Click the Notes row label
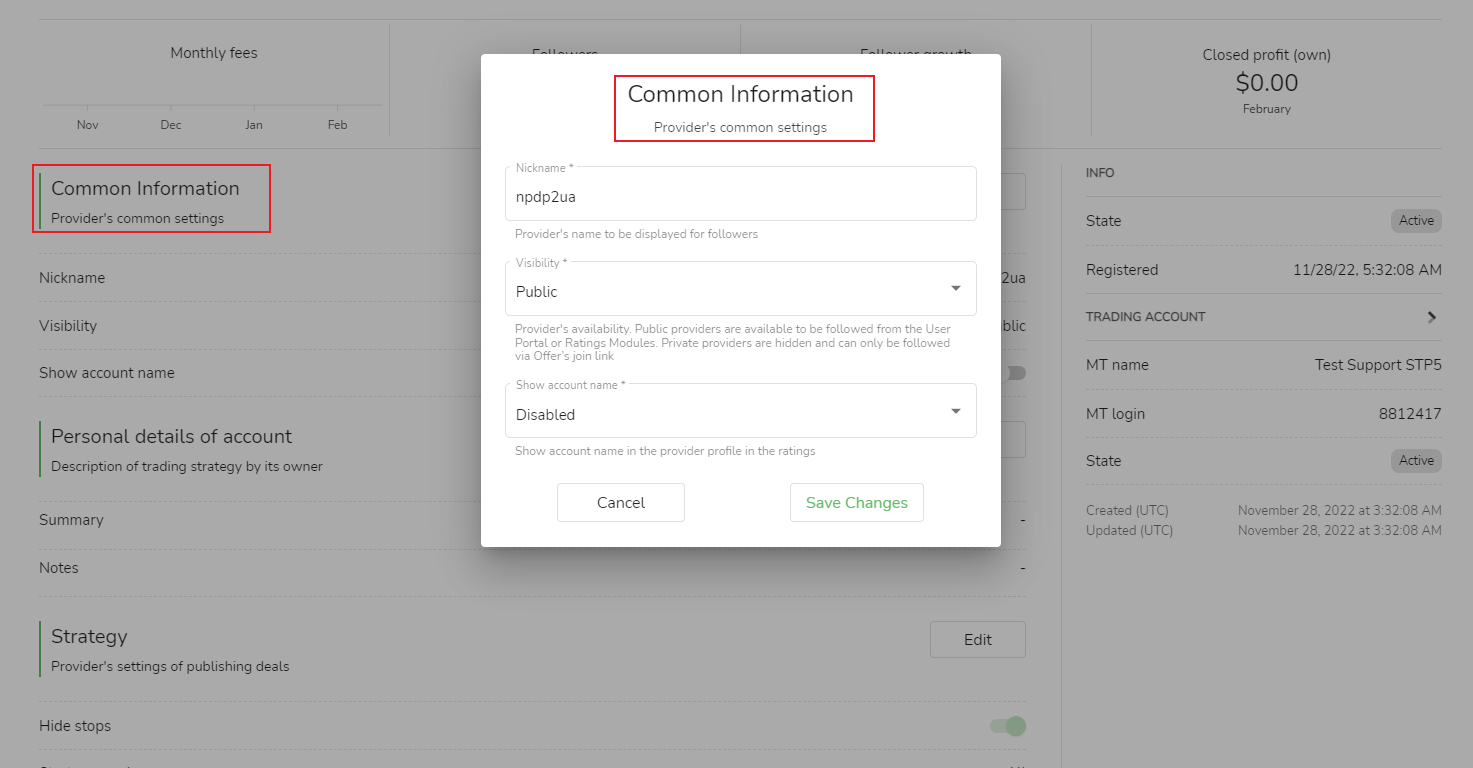 (59, 568)
